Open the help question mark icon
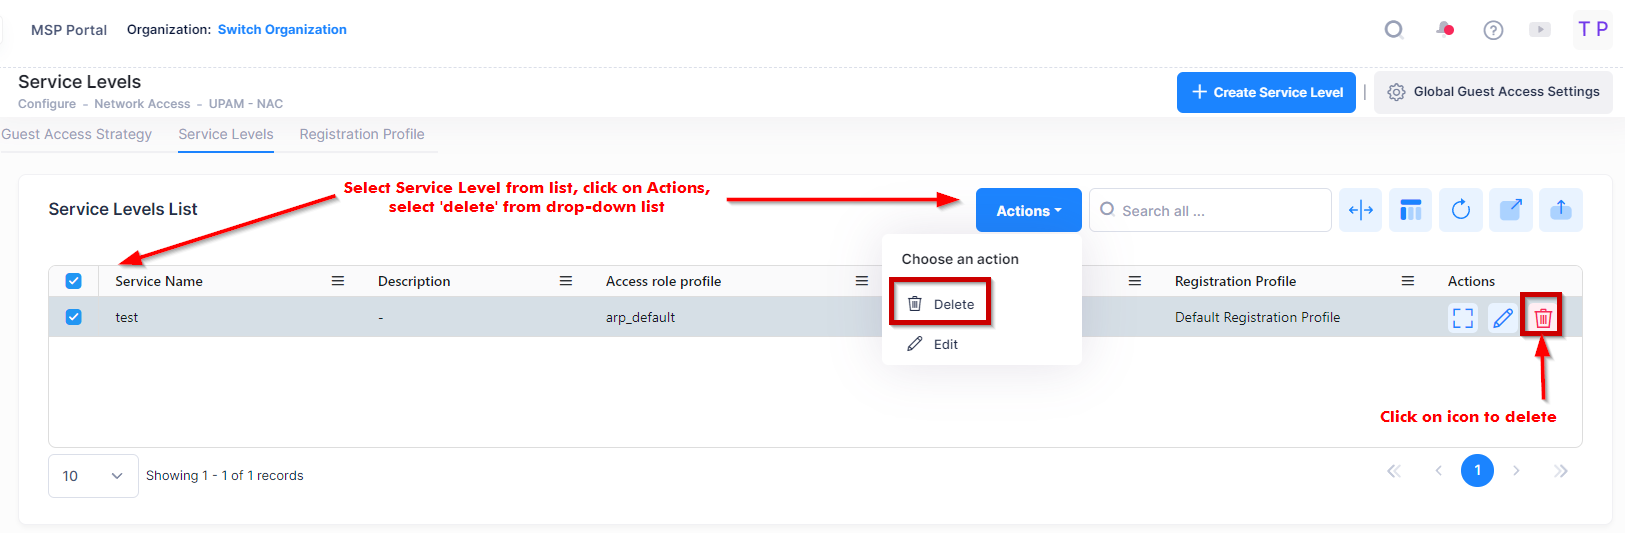Screen dimensions: 1625x533 [1493, 30]
